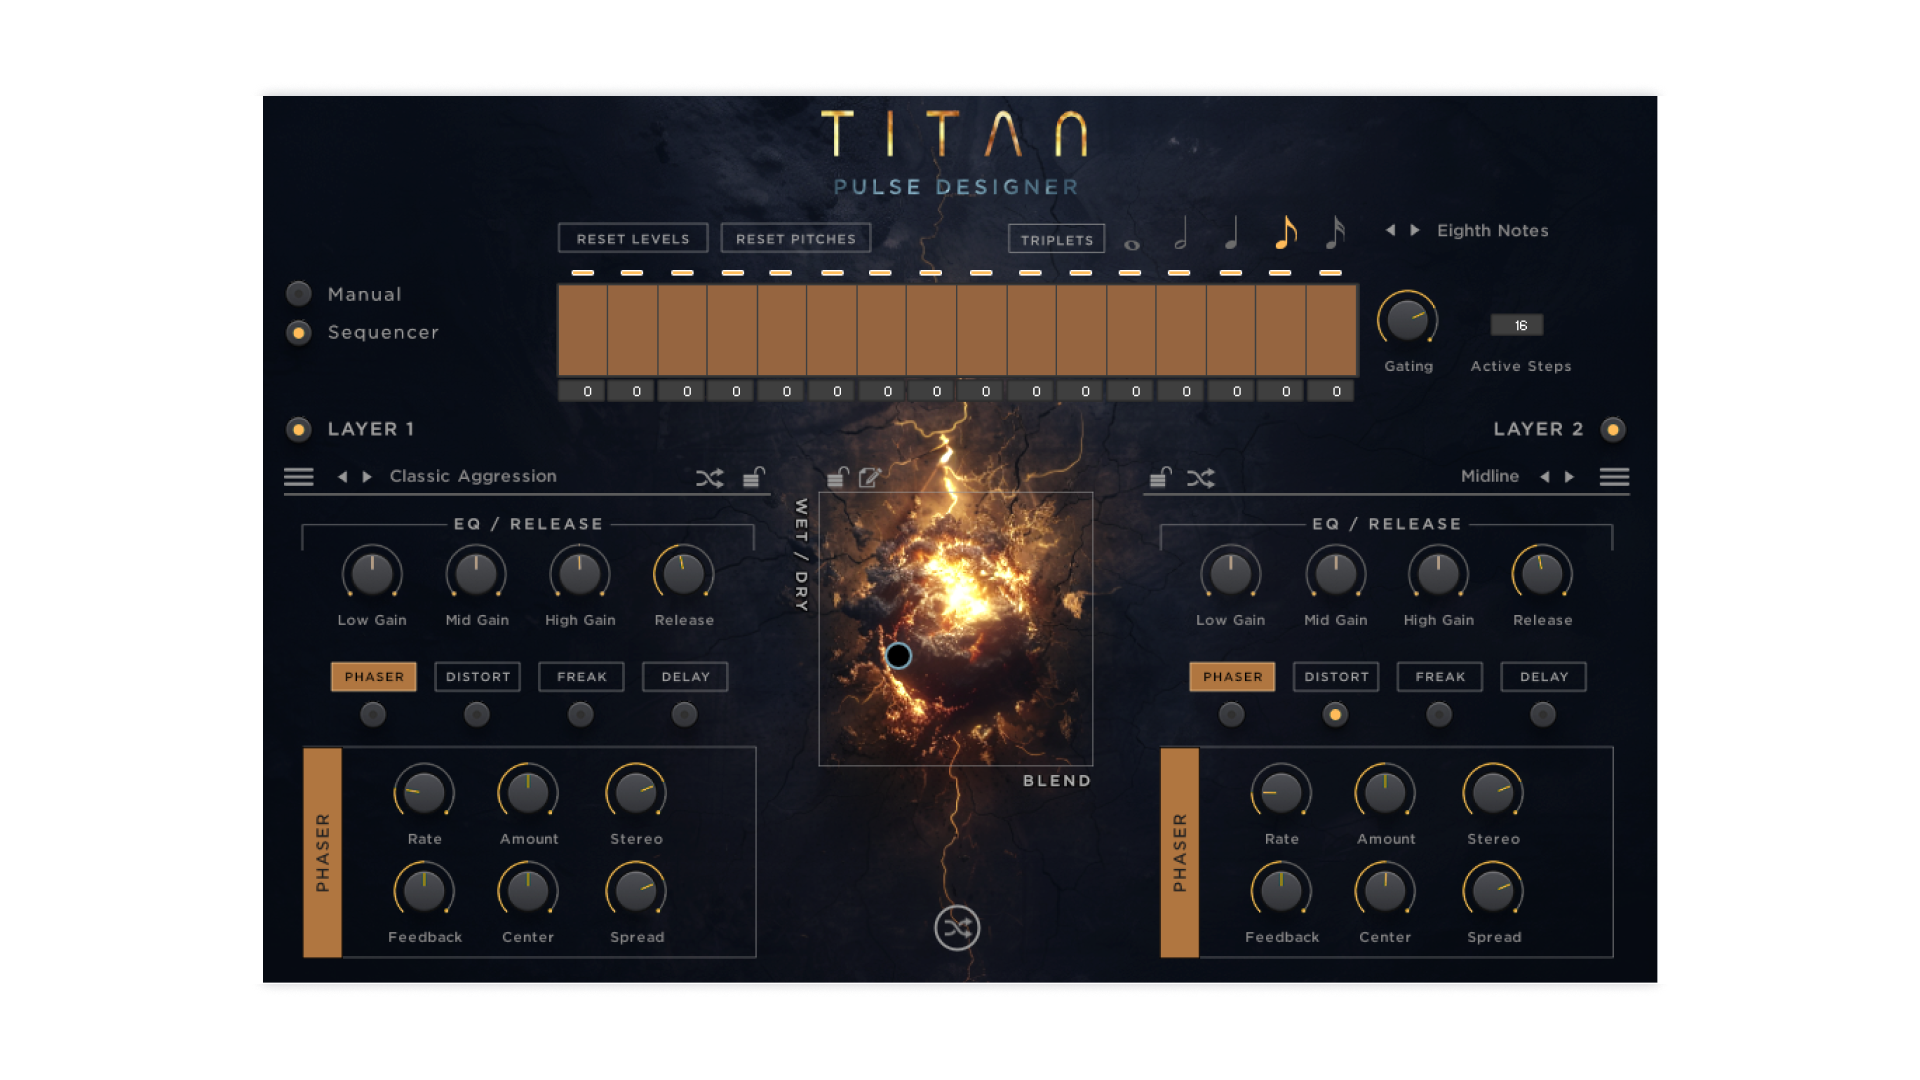Click the randomize icon below the Blend pad
Screen dimensions: 1920x1080
(x=955, y=928)
